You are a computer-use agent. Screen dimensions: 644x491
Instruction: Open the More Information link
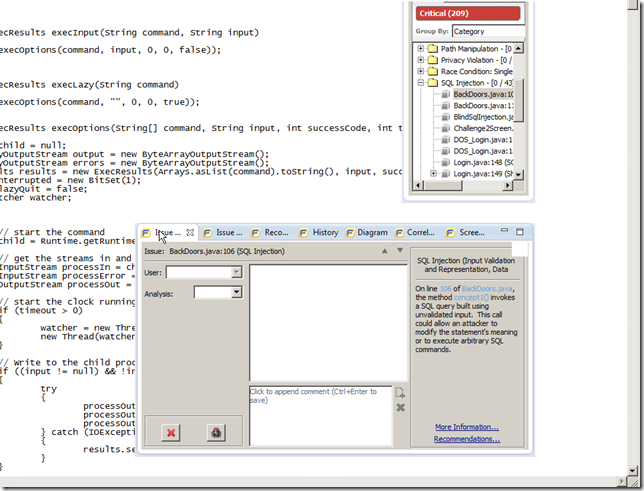467,427
